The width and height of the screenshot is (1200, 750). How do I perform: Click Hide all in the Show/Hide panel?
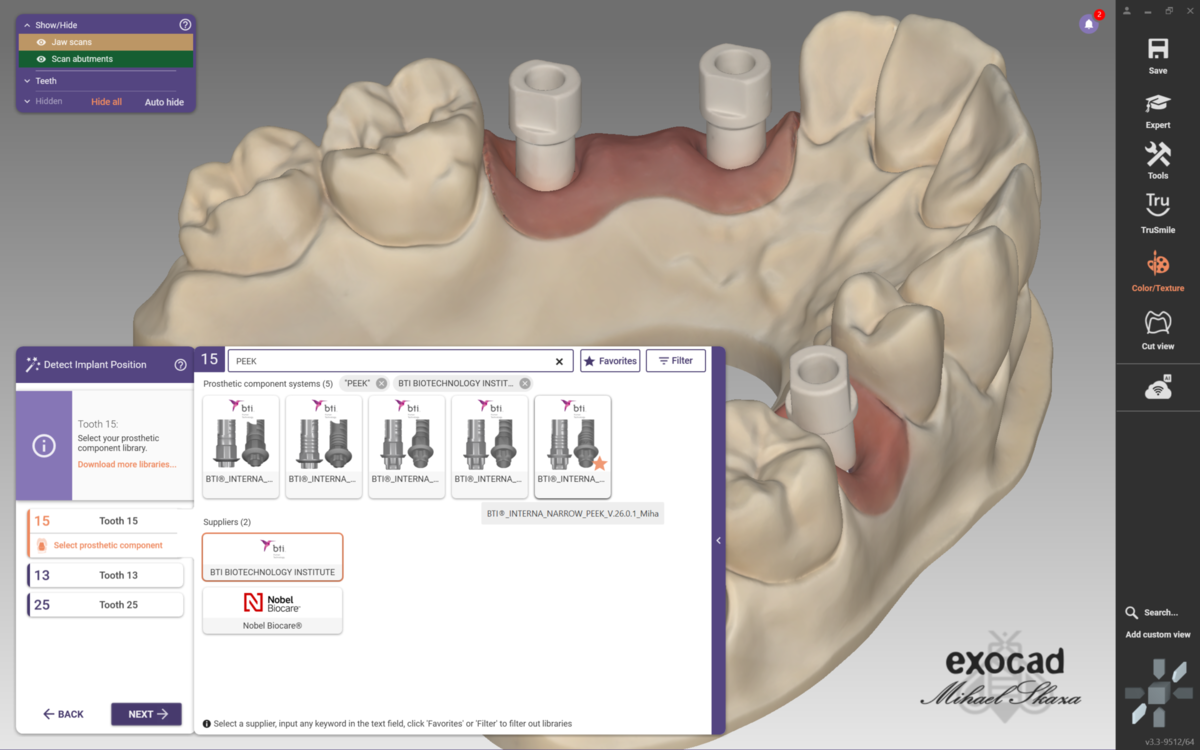(x=106, y=102)
